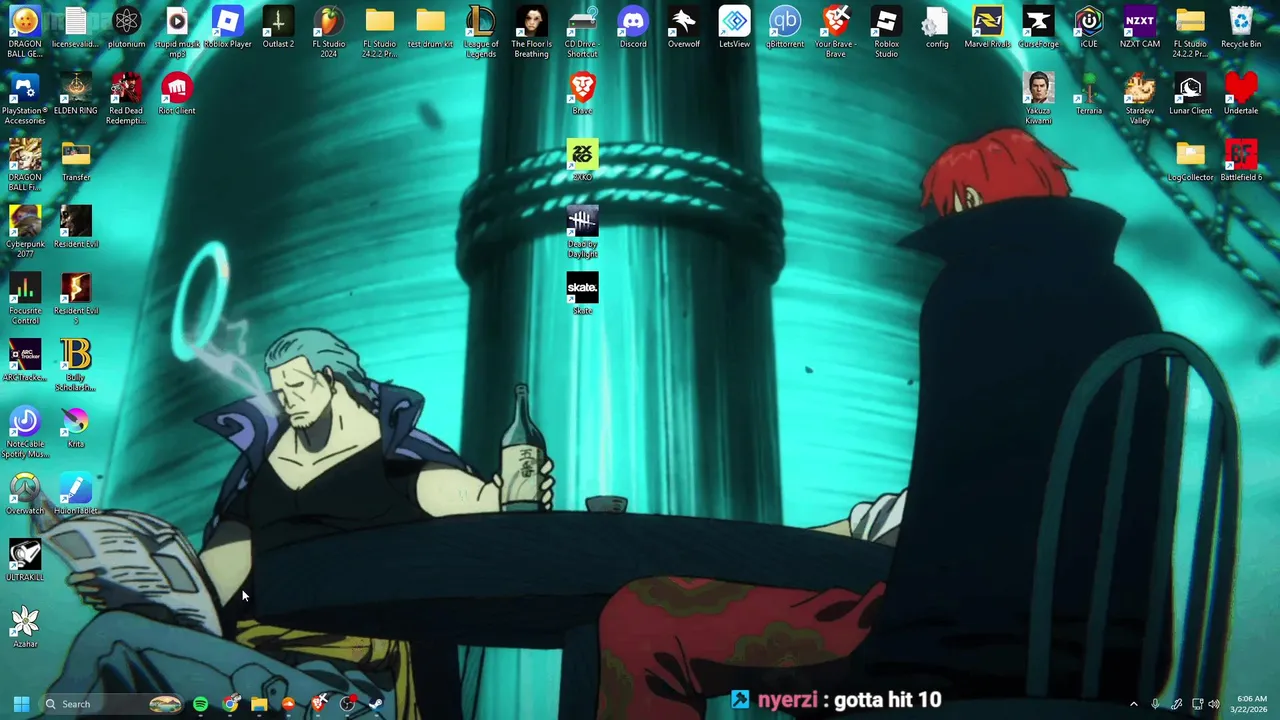
Task: Open the Terraria desktop shortcut
Action: [1089, 95]
